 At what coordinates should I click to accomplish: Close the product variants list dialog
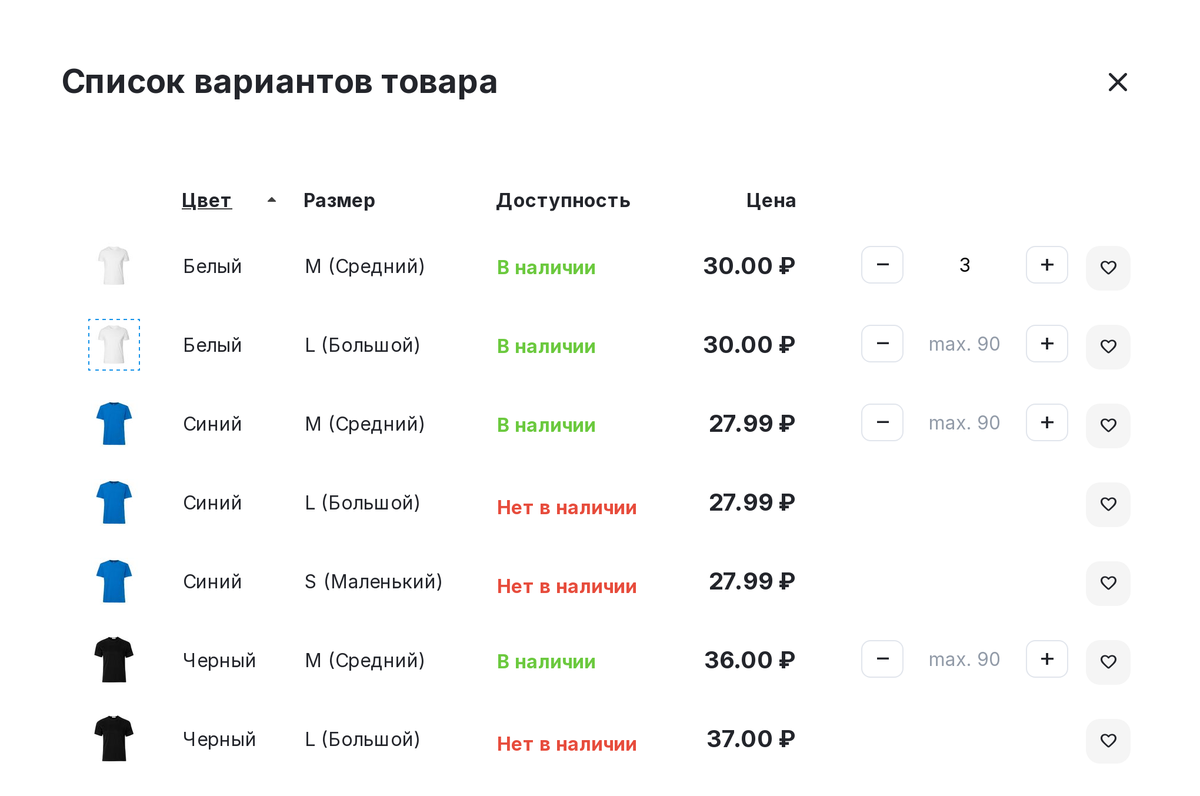coord(1117,82)
